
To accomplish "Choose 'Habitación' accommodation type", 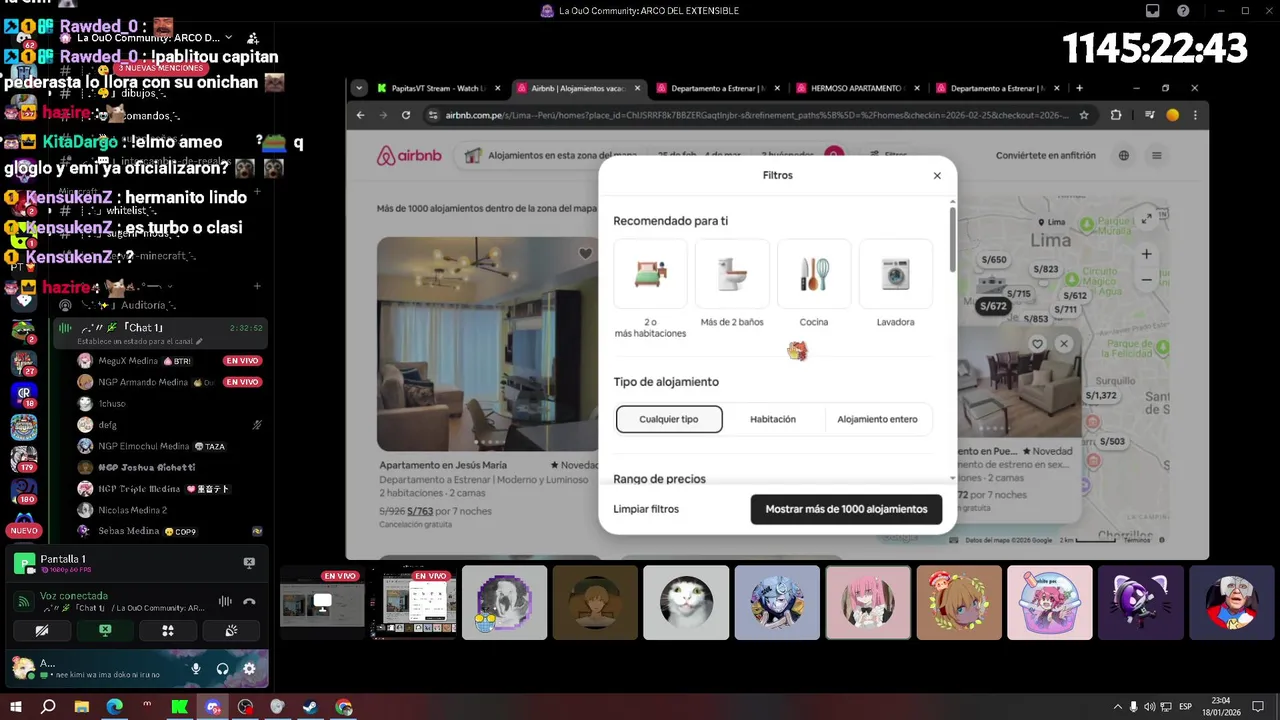I will (x=773, y=419).
